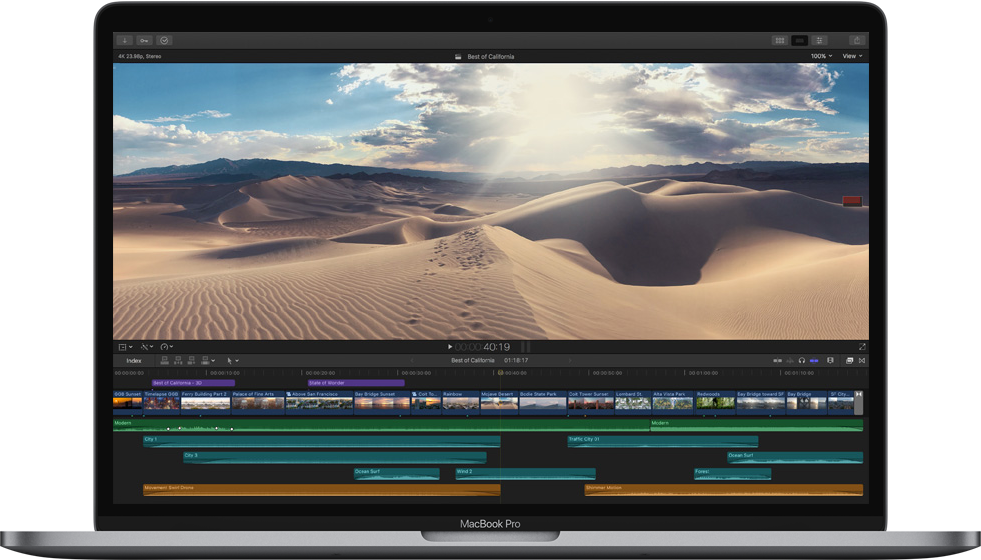
Task: Show the browser grid layout icon
Action: point(779,41)
